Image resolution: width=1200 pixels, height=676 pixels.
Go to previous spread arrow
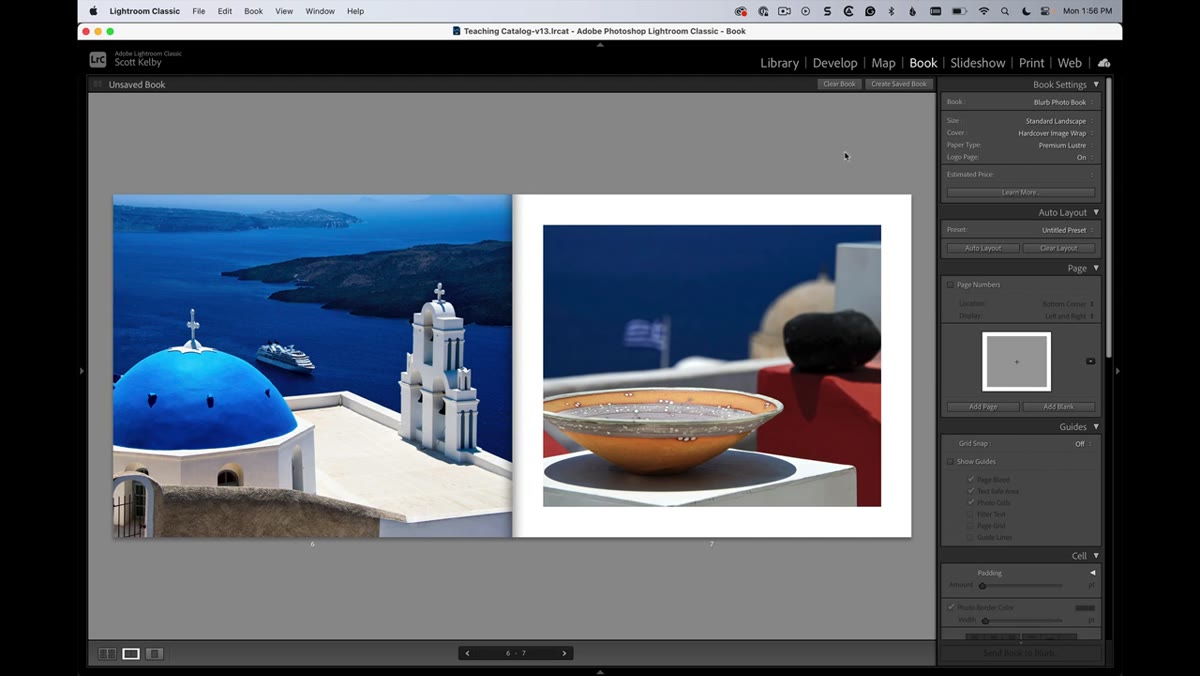467,653
